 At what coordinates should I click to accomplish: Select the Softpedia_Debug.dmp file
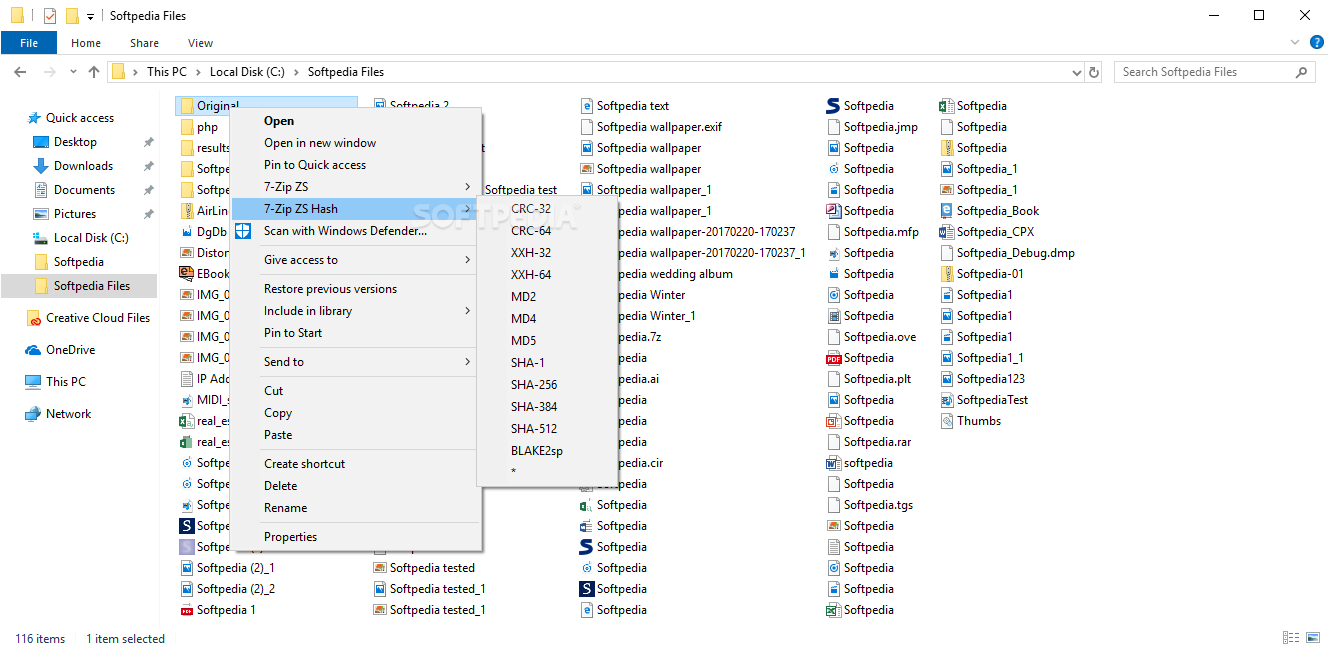(1007, 253)
